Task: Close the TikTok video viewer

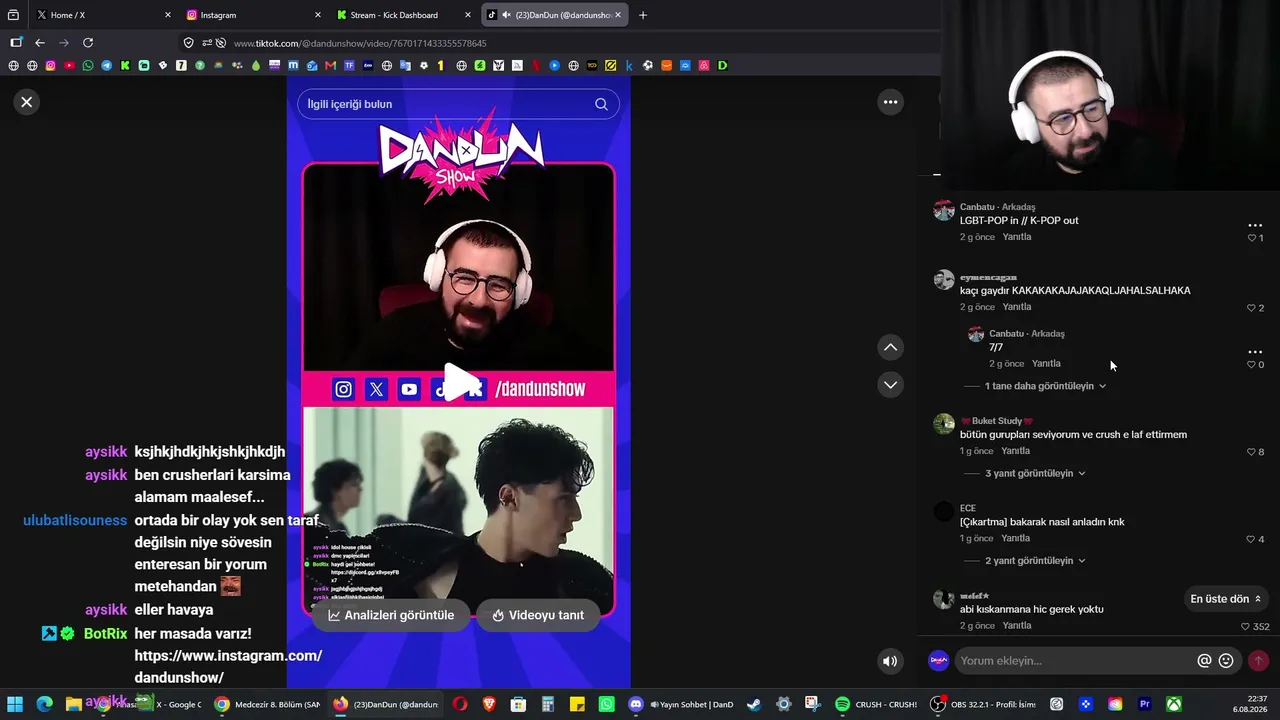Action: point(27,102)
